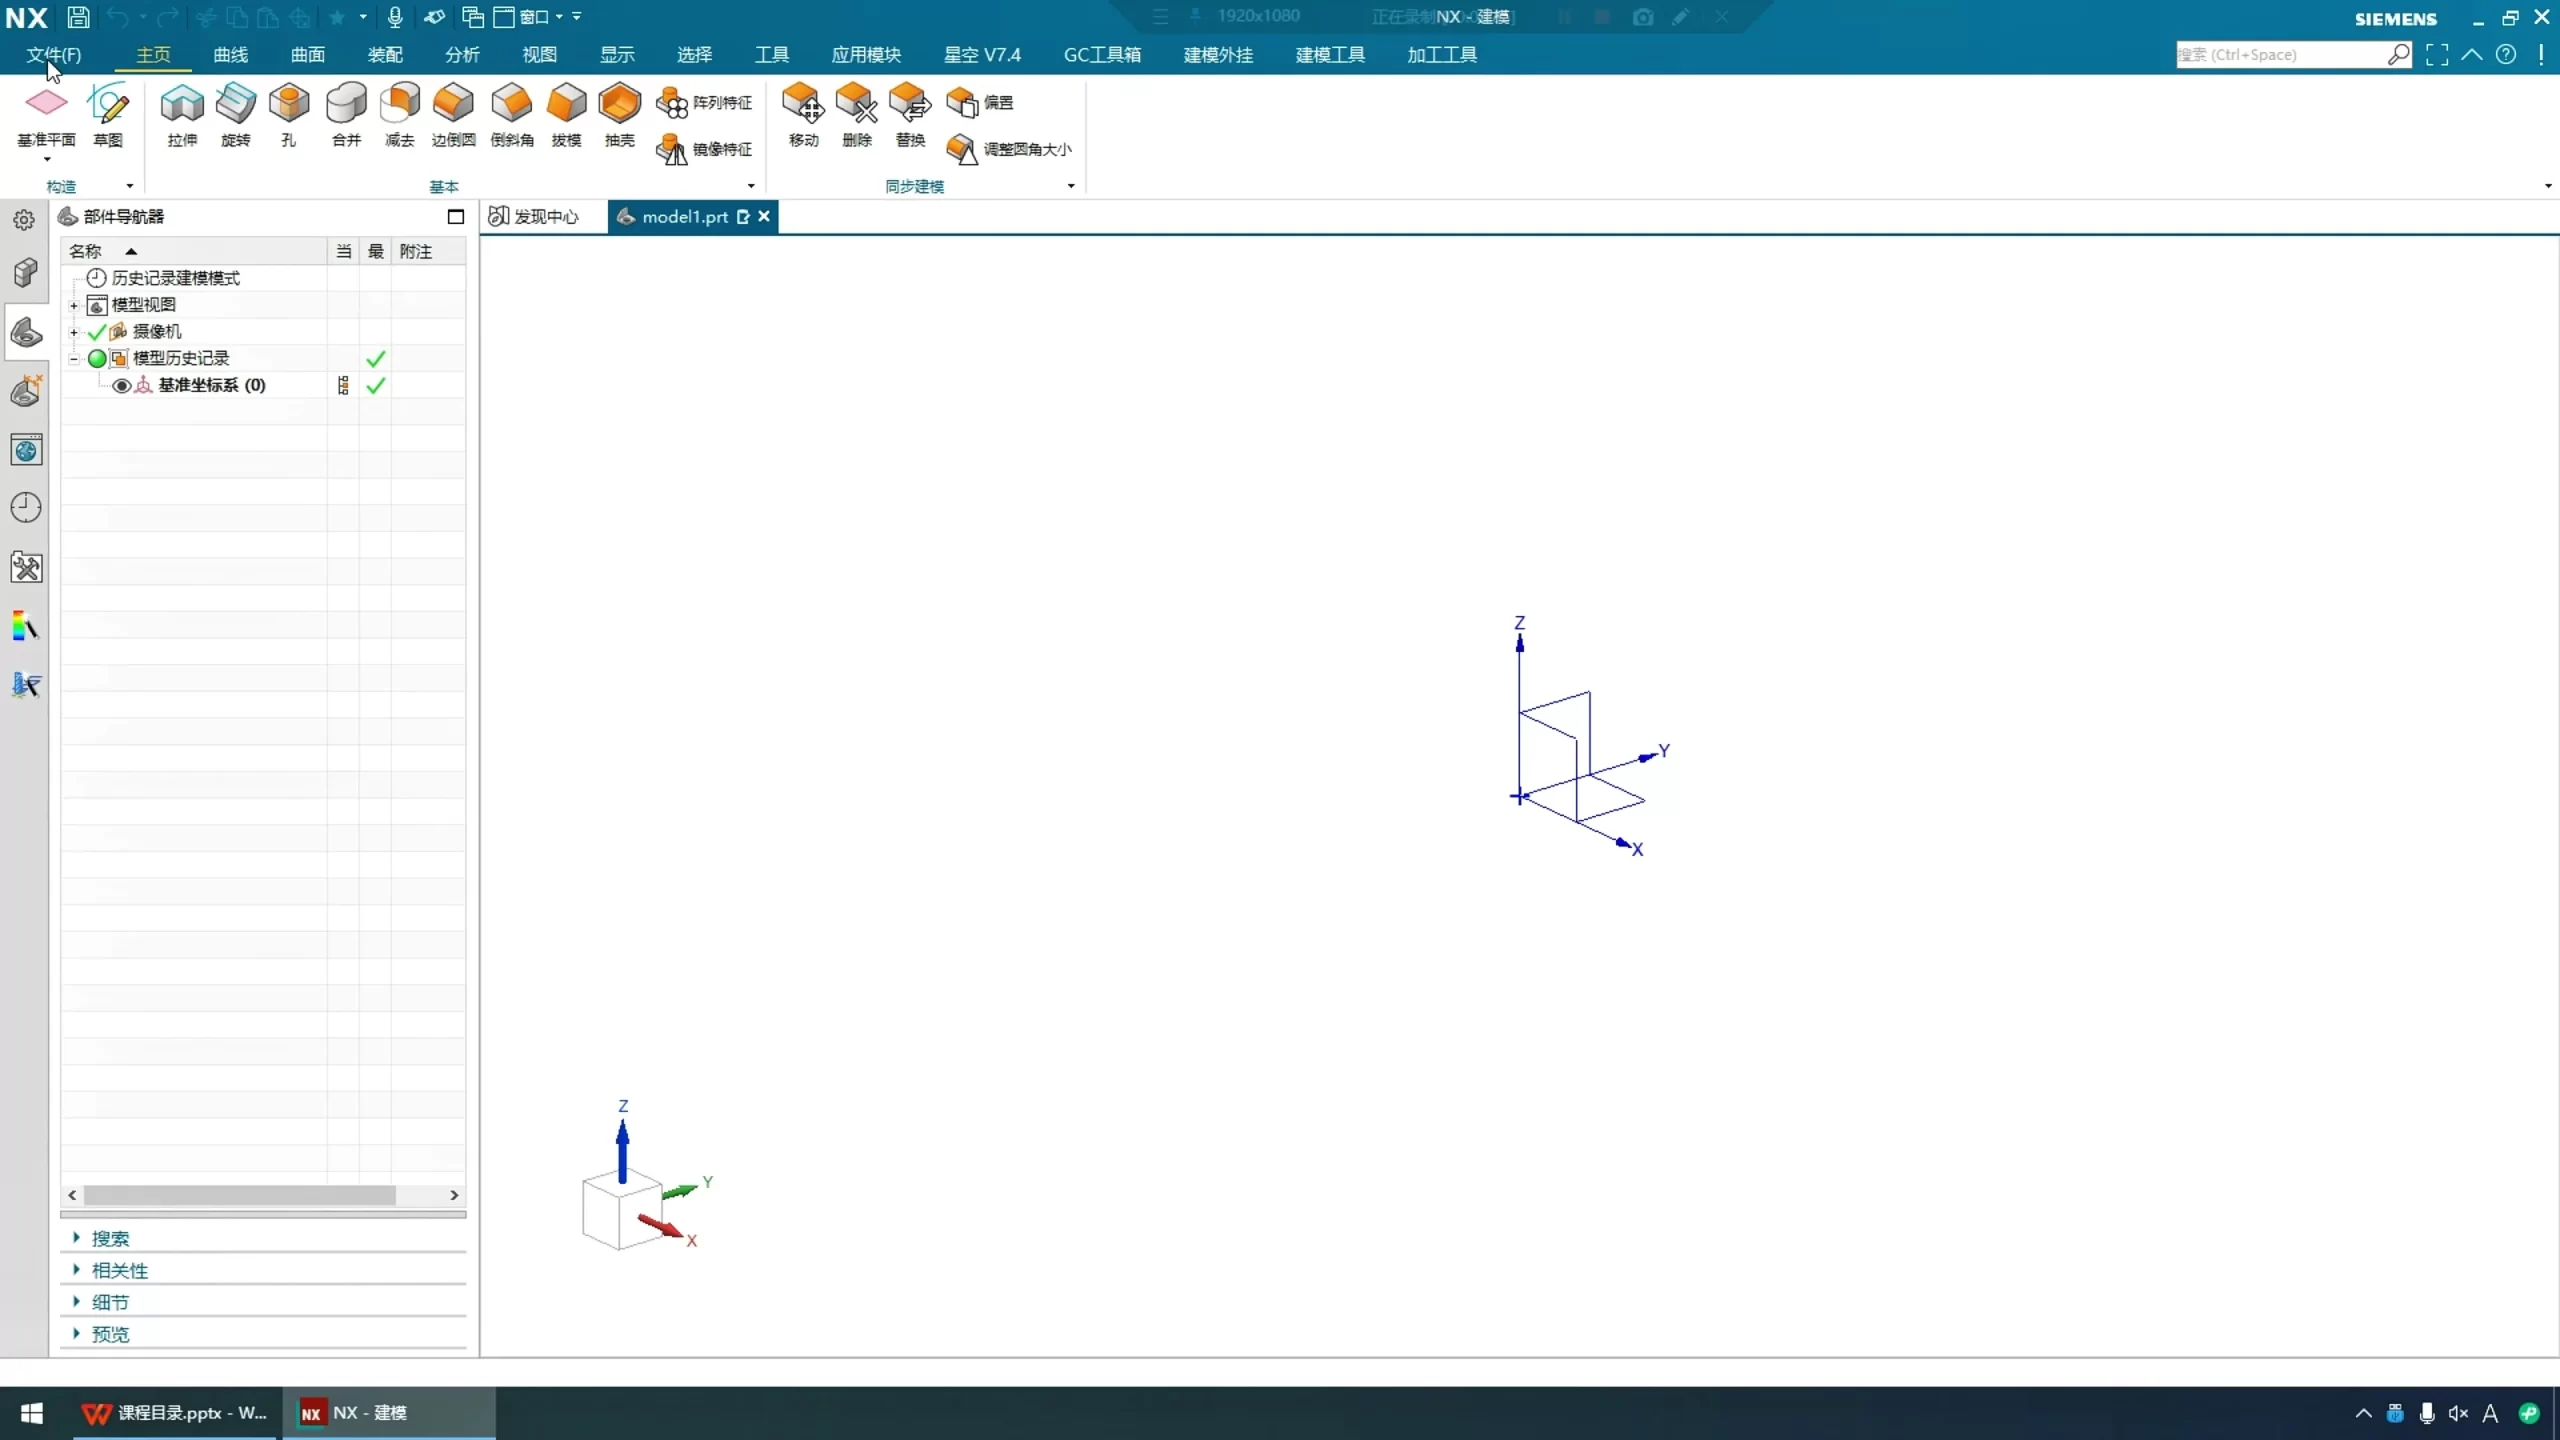Select 阵列特征 pattern feature tool
This screenshot has height=1440, width=2560.
point(705,102)
